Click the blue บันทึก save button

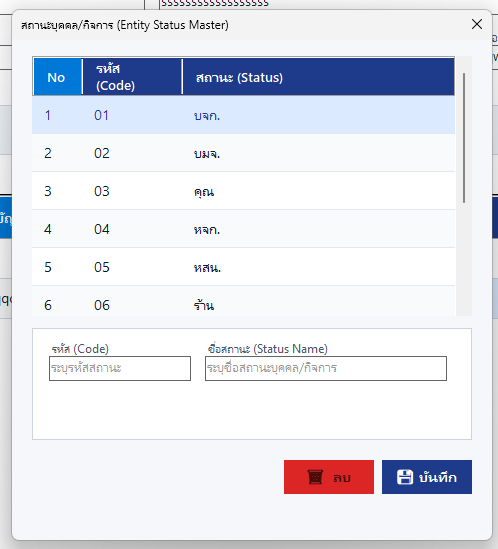[x=427, y=477]
